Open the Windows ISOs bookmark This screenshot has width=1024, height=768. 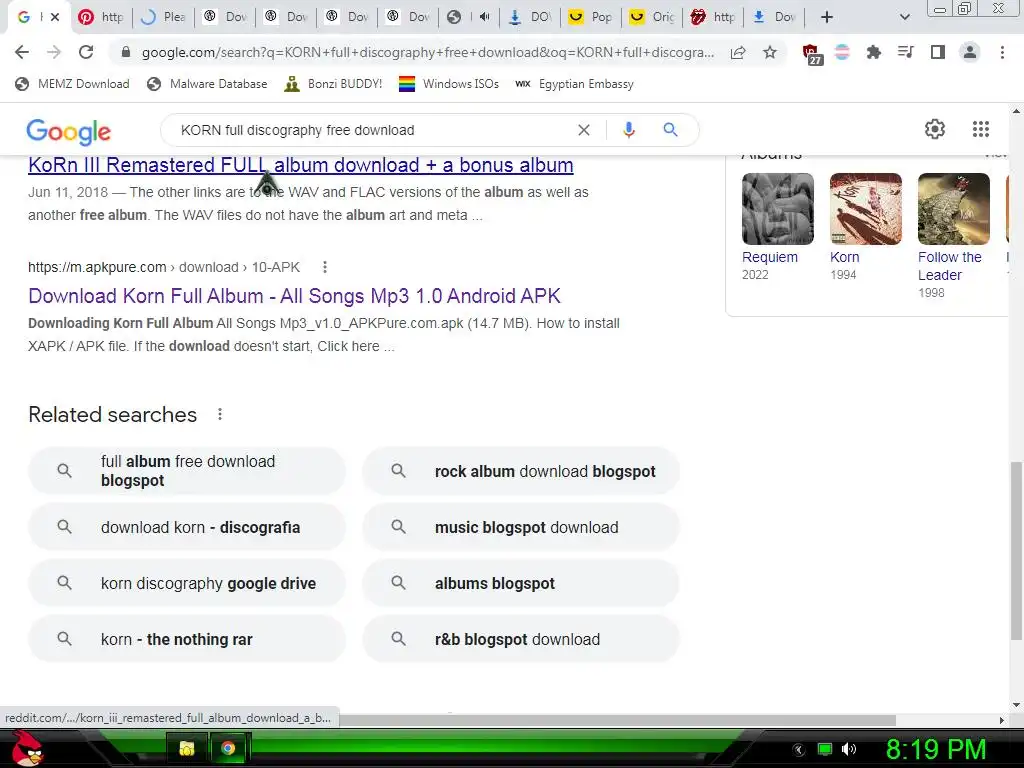click(x=449, y=84)
